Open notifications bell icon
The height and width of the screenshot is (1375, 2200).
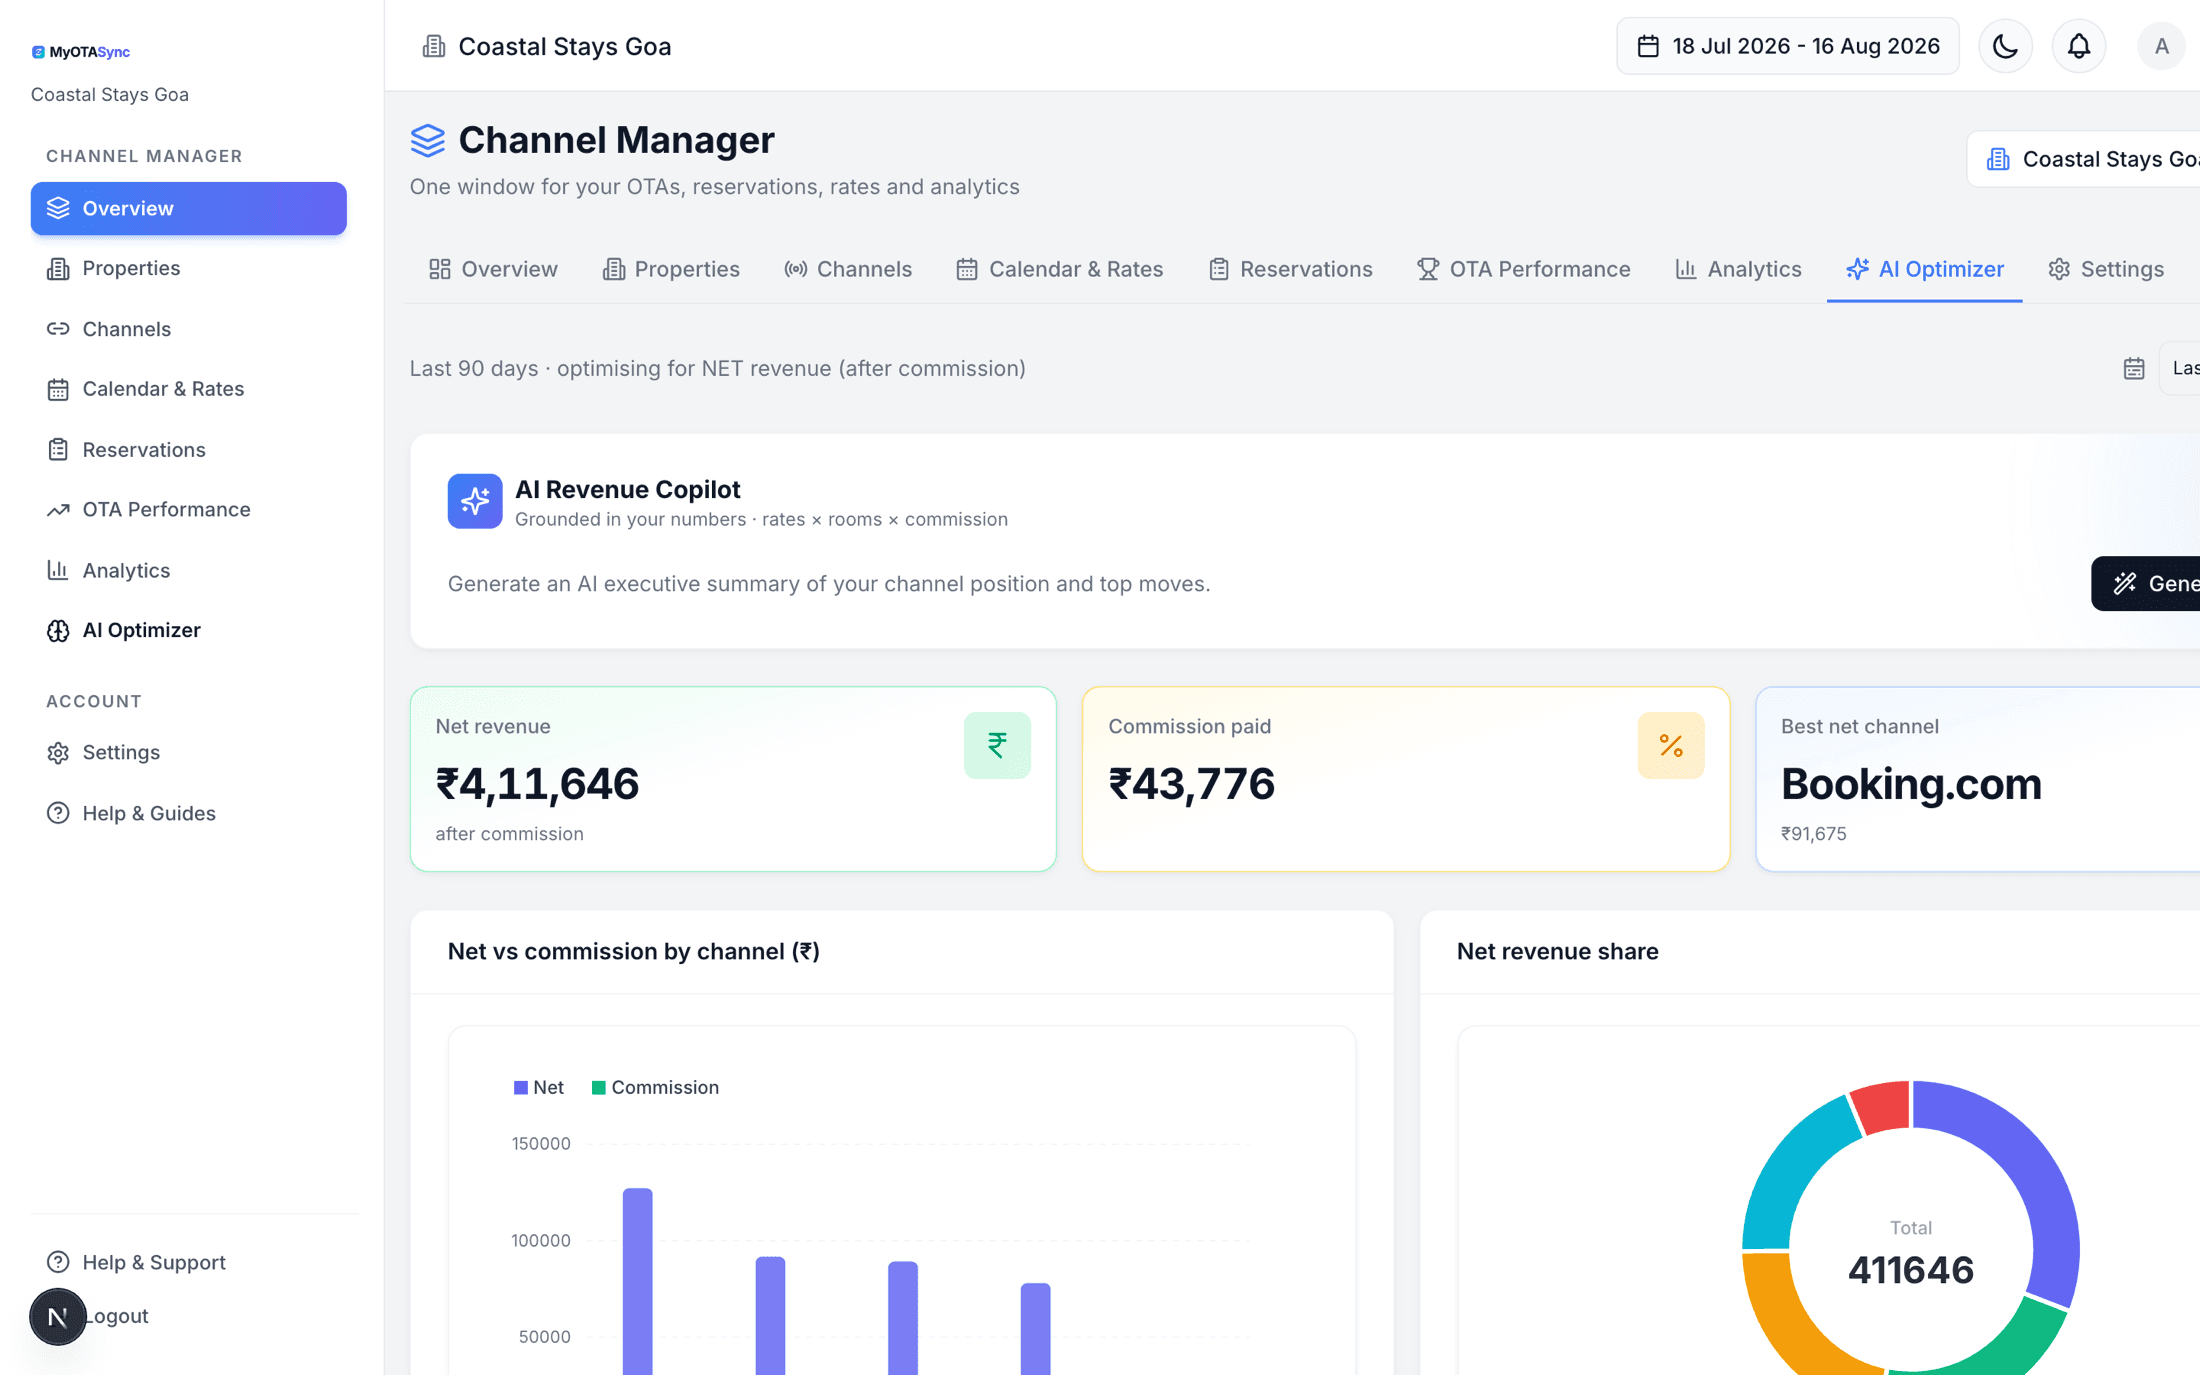coord(2079,46)
